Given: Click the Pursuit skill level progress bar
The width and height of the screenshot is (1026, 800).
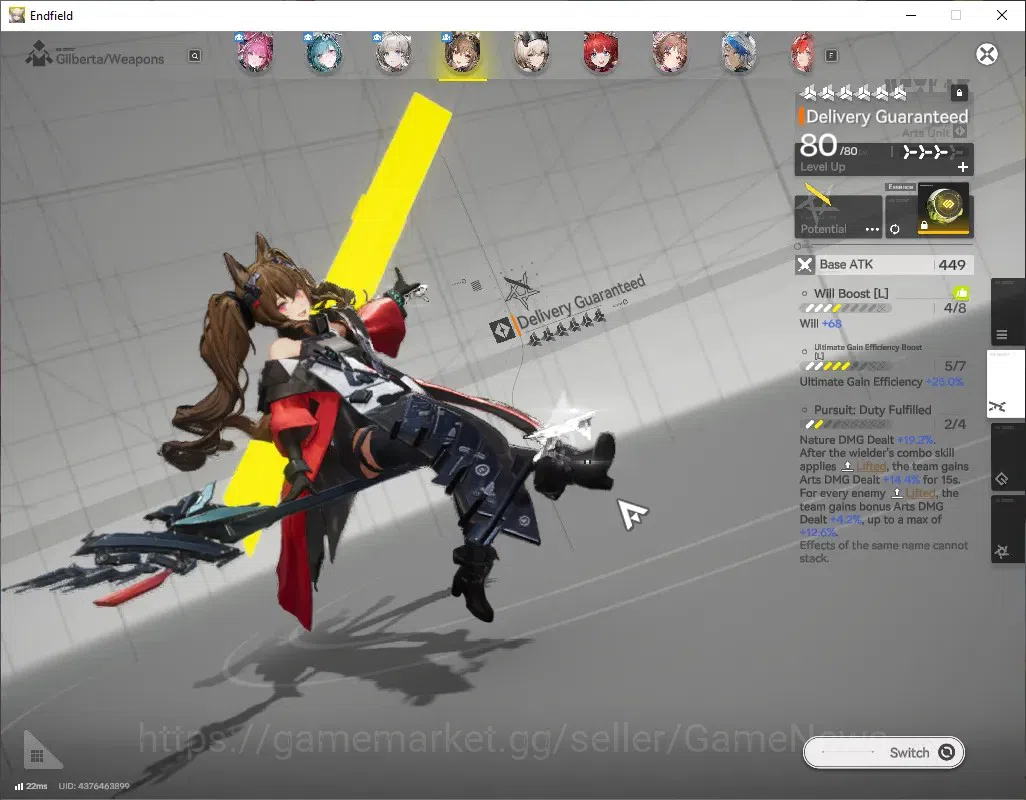Looking at the screenshot, I should (845, 425).
